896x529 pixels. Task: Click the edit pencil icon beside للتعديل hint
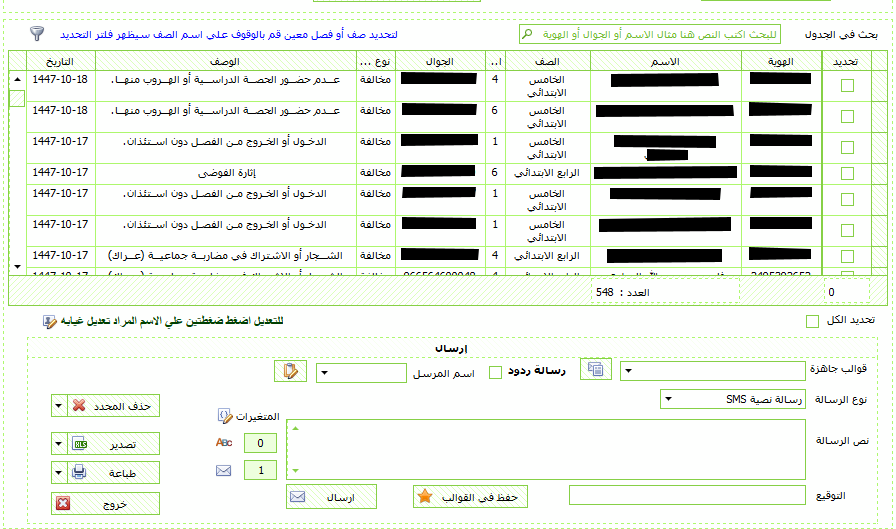coord(50,322)
